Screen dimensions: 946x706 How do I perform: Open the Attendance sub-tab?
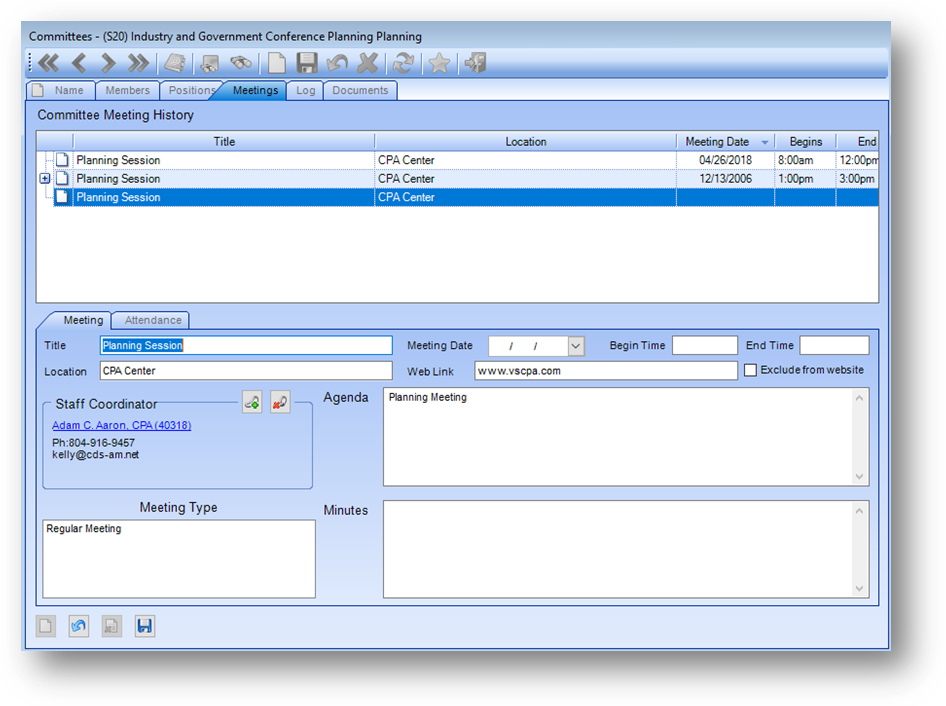(153, 320)
